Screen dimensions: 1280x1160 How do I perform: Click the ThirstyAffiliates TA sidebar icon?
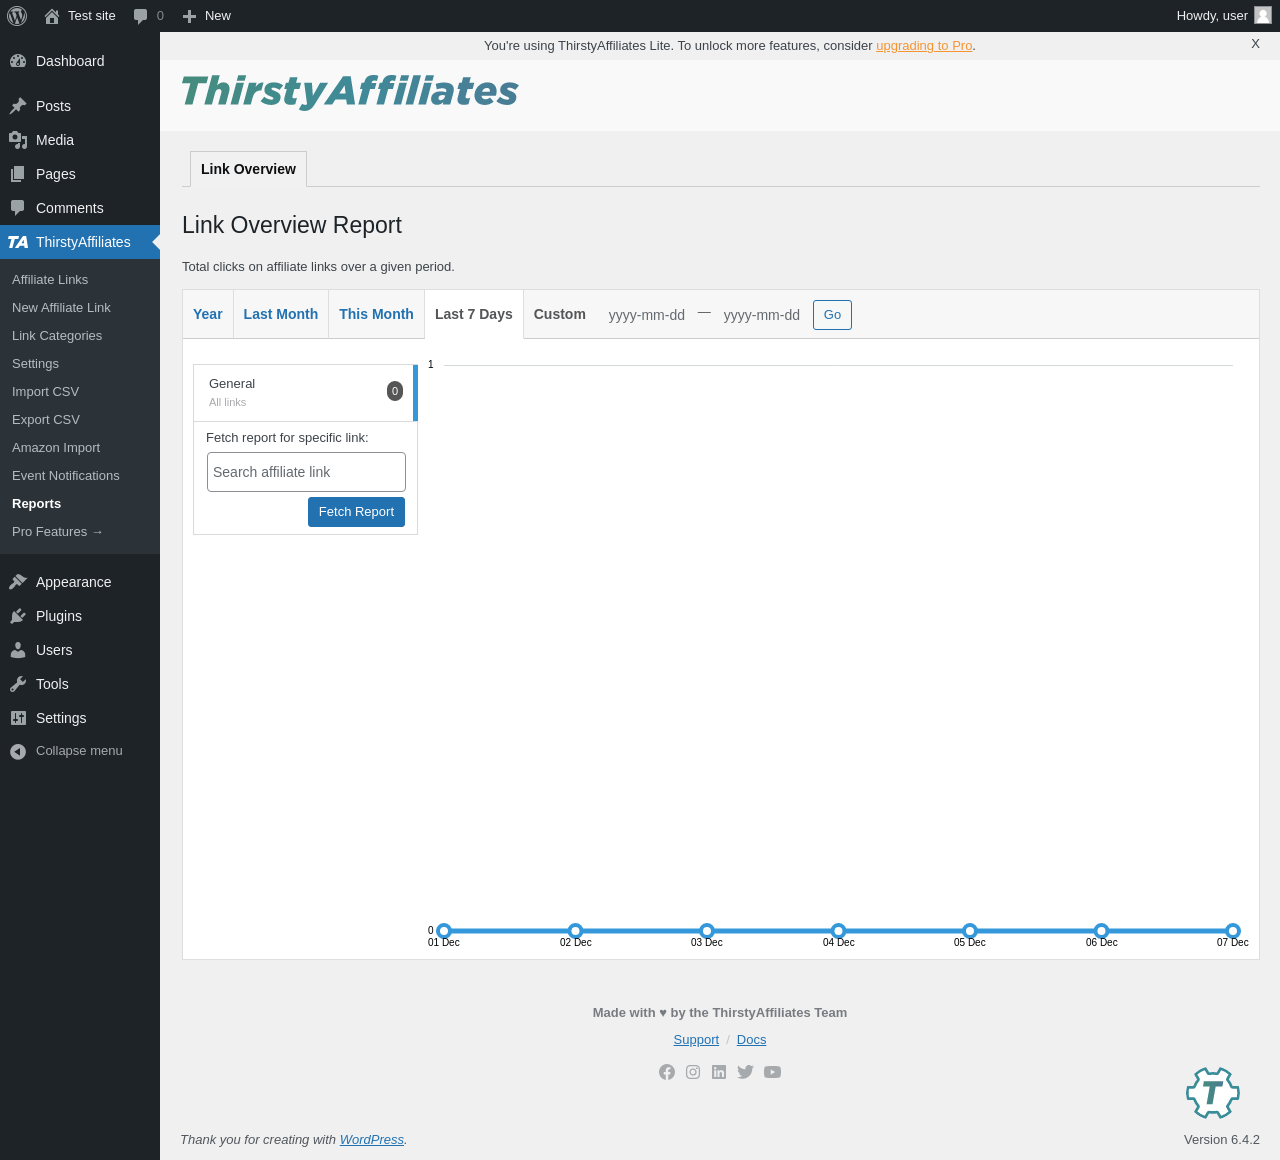coord(18,242)
